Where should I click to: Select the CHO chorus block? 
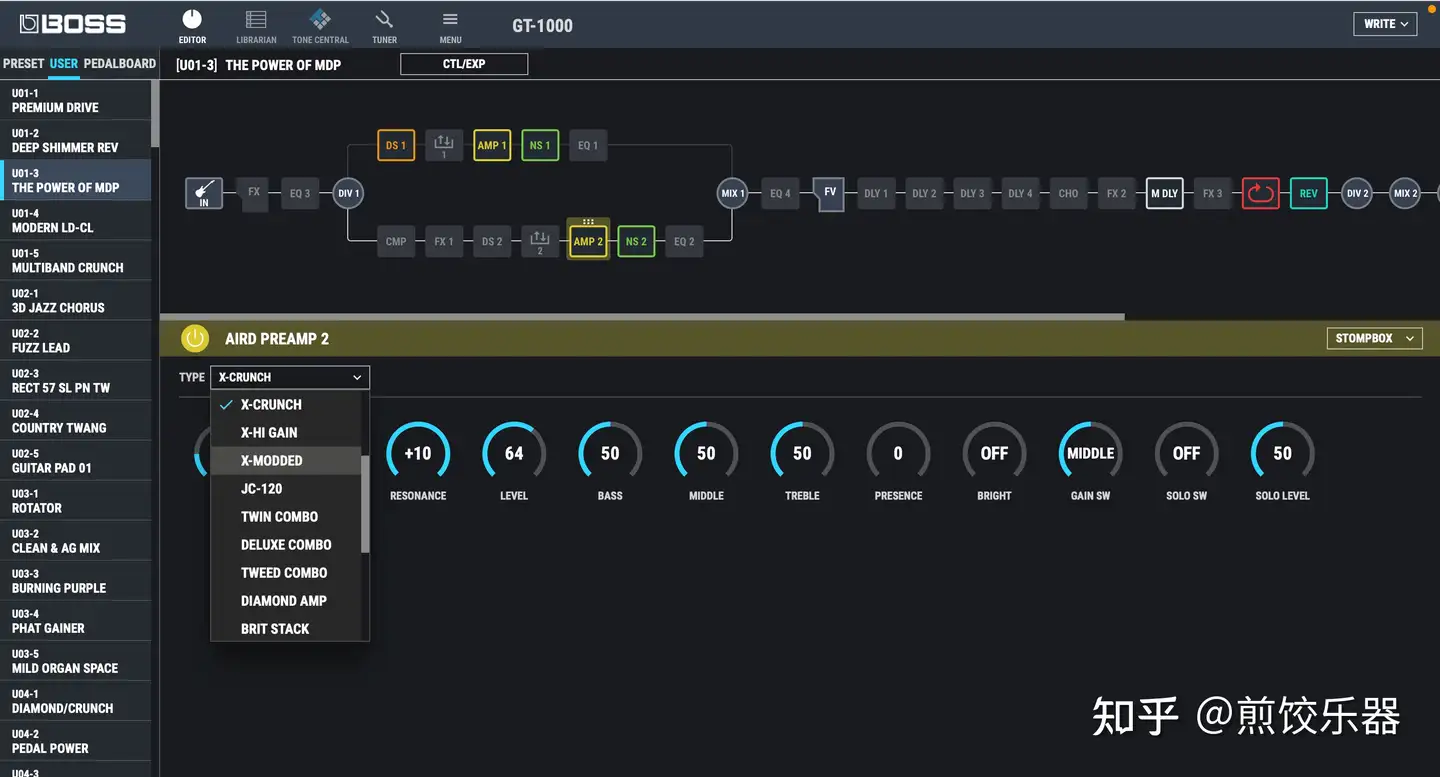(x=1068, y=193)
